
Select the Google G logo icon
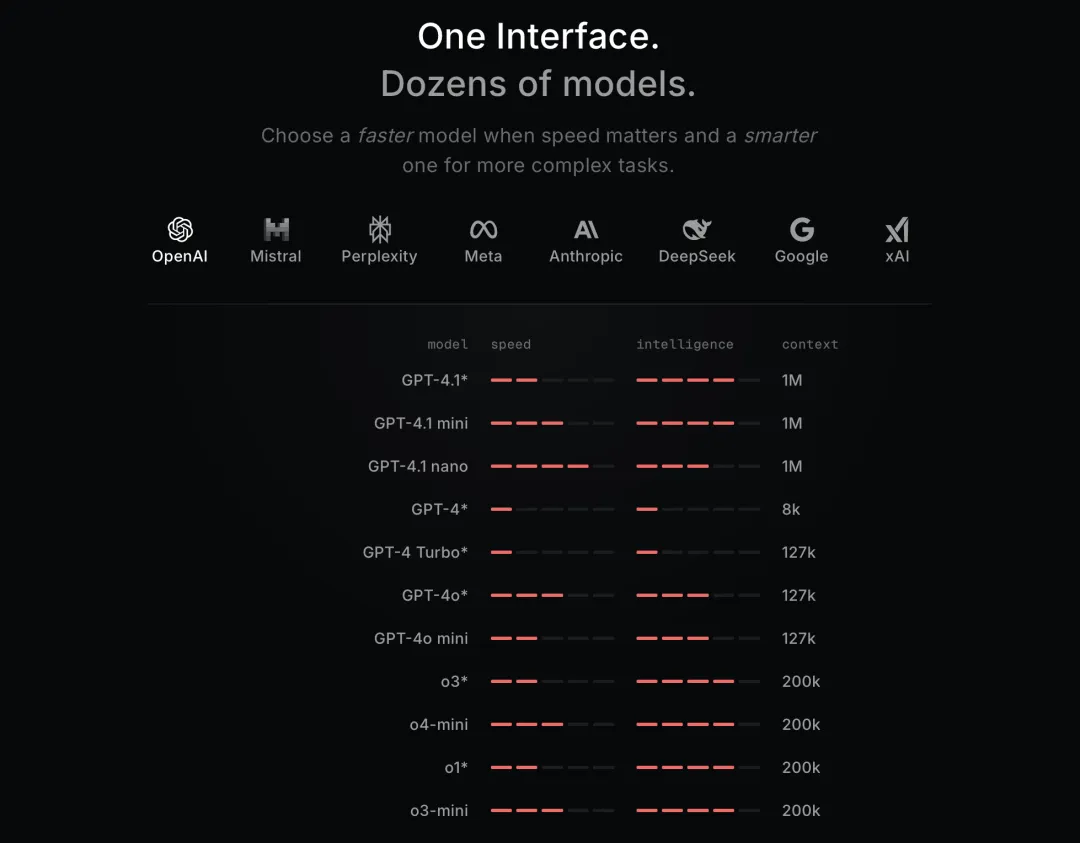click(801, 230)
